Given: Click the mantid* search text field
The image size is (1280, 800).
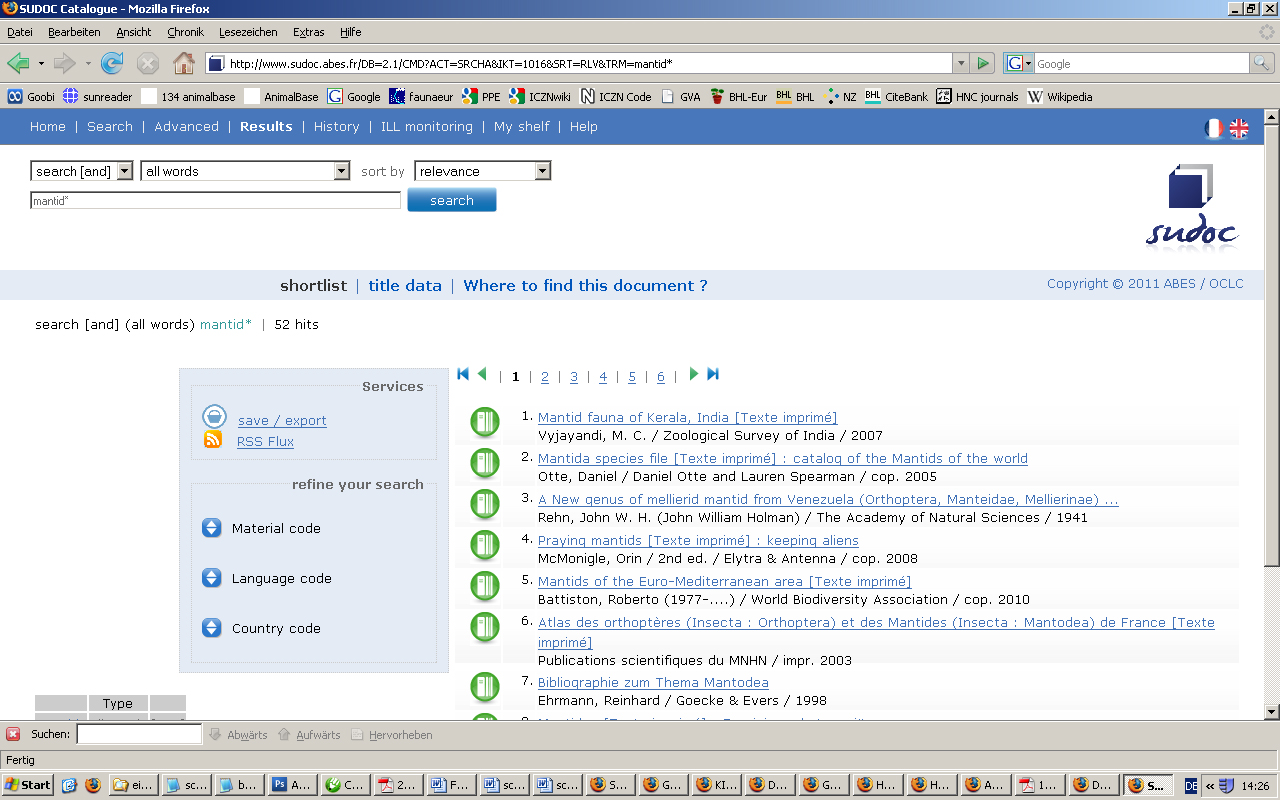Looking at the screenshot, I should point(215,201).
